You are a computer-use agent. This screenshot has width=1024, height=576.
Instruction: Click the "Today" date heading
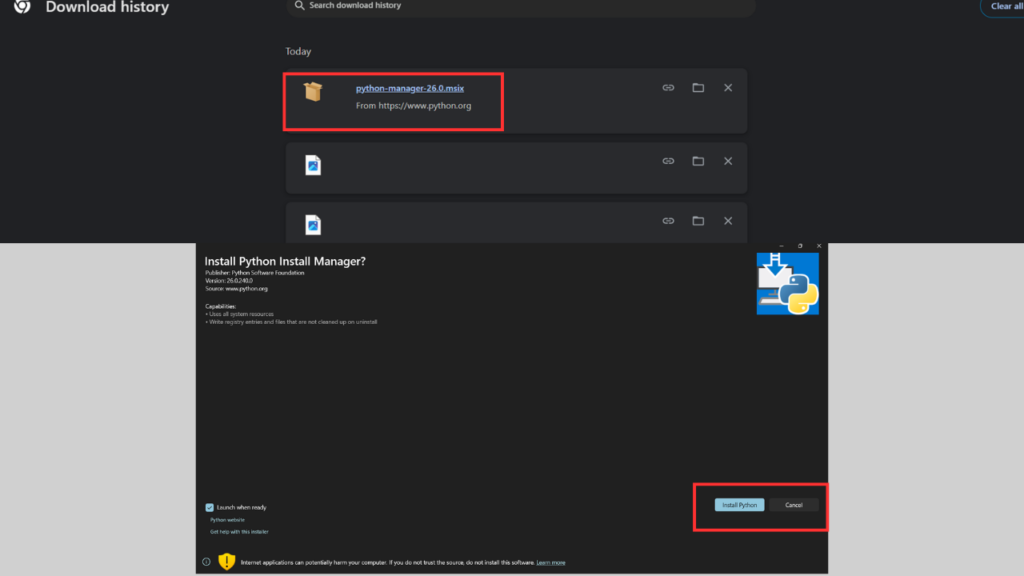[298, 51]
